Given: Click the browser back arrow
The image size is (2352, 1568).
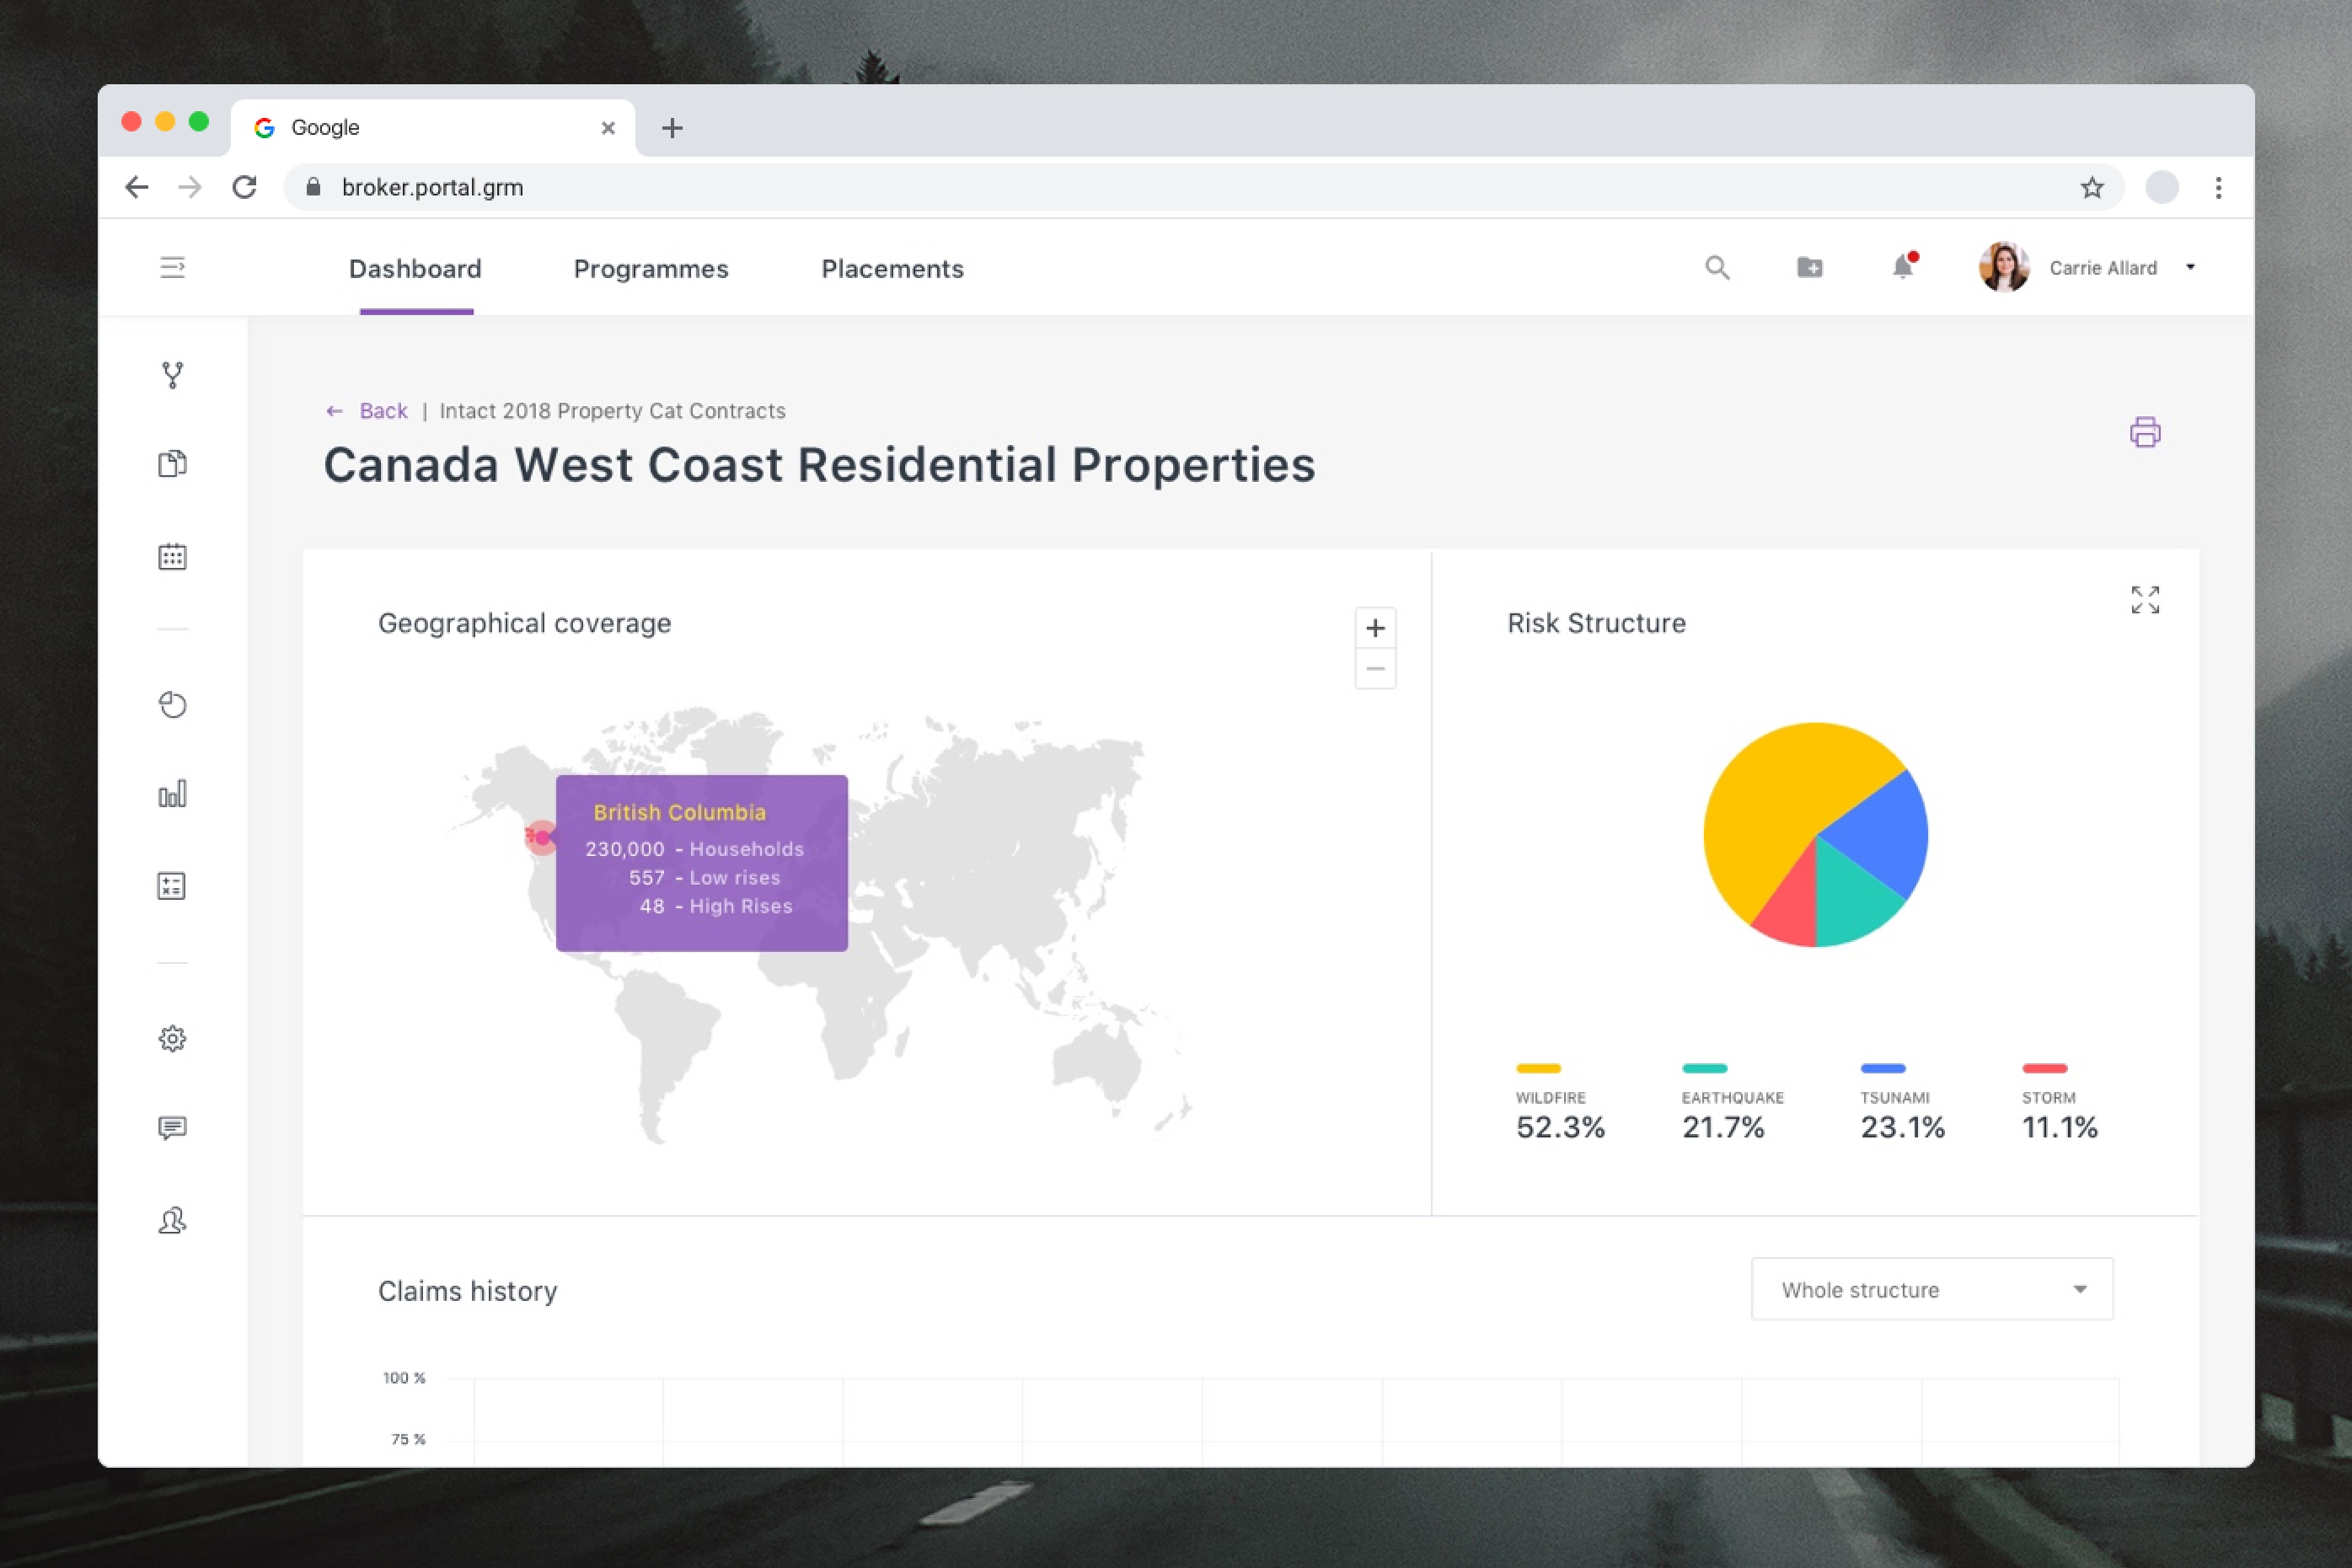Looking at the screenshot, I should pos(136,187).
